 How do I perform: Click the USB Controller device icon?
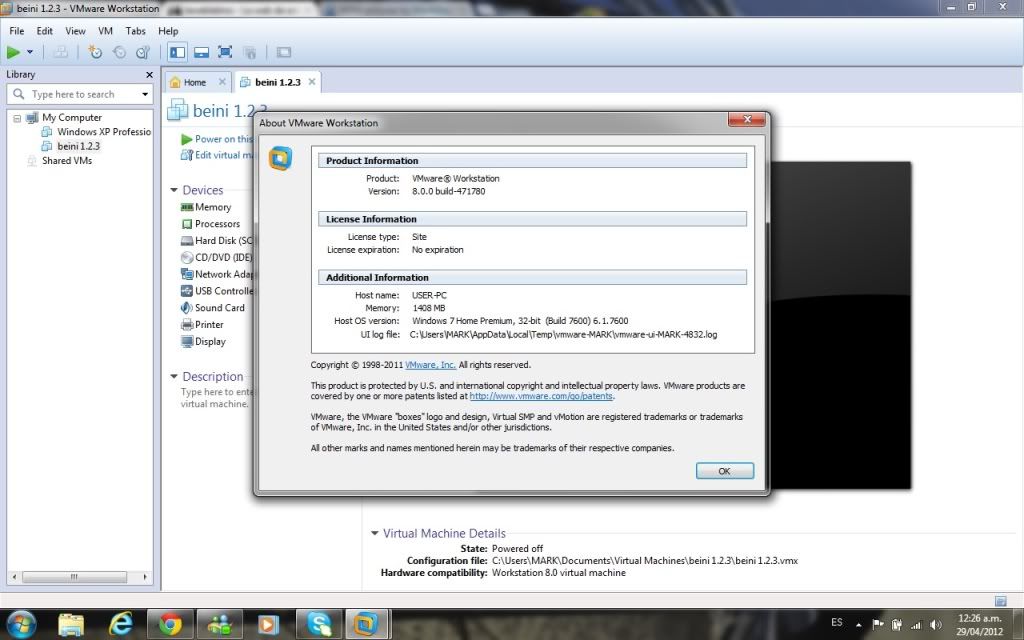tap(187, 291)
